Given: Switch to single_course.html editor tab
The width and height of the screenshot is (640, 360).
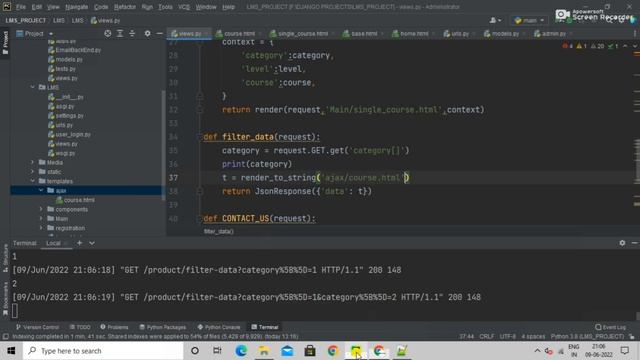Looking at the screenshot, I should coord(302,33).
